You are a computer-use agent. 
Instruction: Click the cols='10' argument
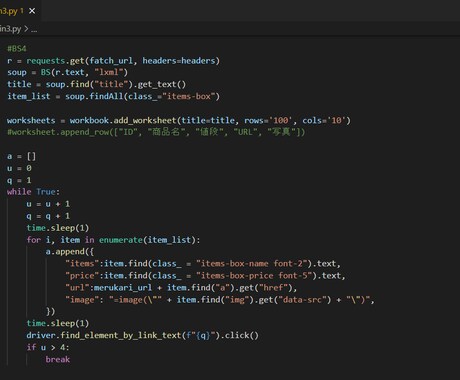coord(324,120)
